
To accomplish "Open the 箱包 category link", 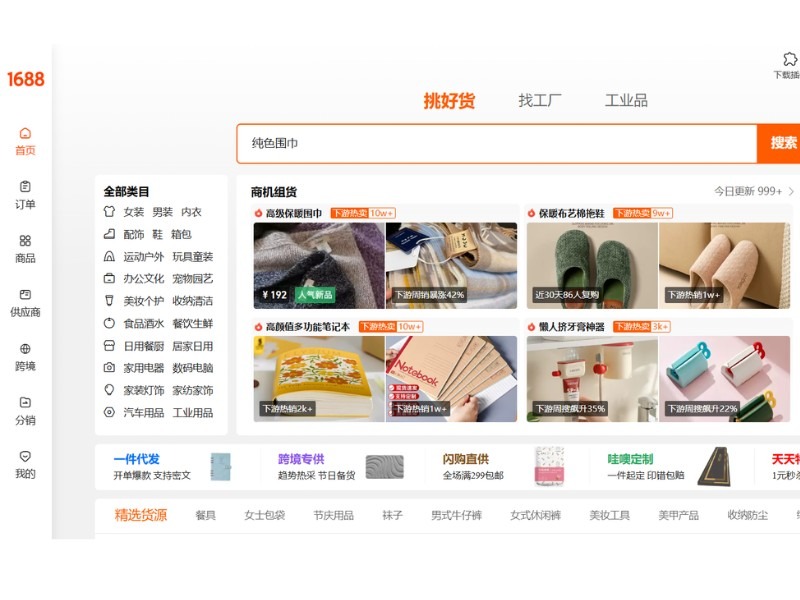I will [x=181, y=234].
